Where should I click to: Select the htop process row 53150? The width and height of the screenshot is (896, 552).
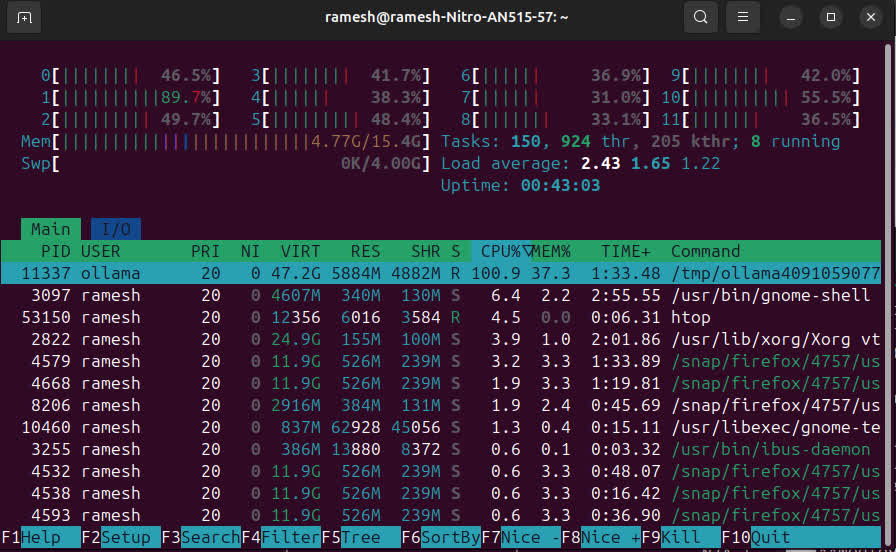pyautogui.click(x=441, y=317)
